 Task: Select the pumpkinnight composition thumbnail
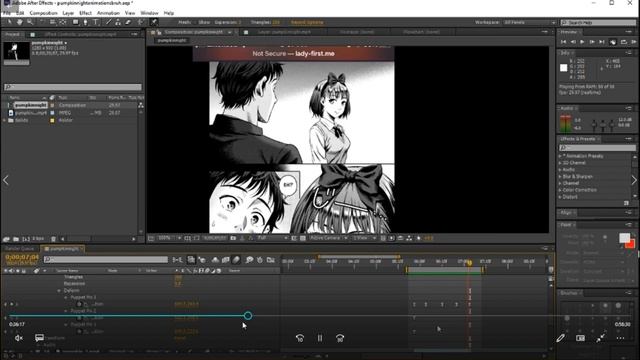point(16,53)
